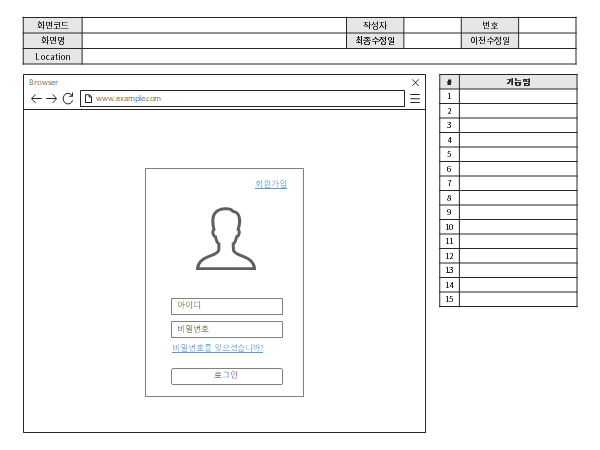Viewport: 600px width, 450px height.
Task: Select the Location header cell
Action: click(53, 57)
